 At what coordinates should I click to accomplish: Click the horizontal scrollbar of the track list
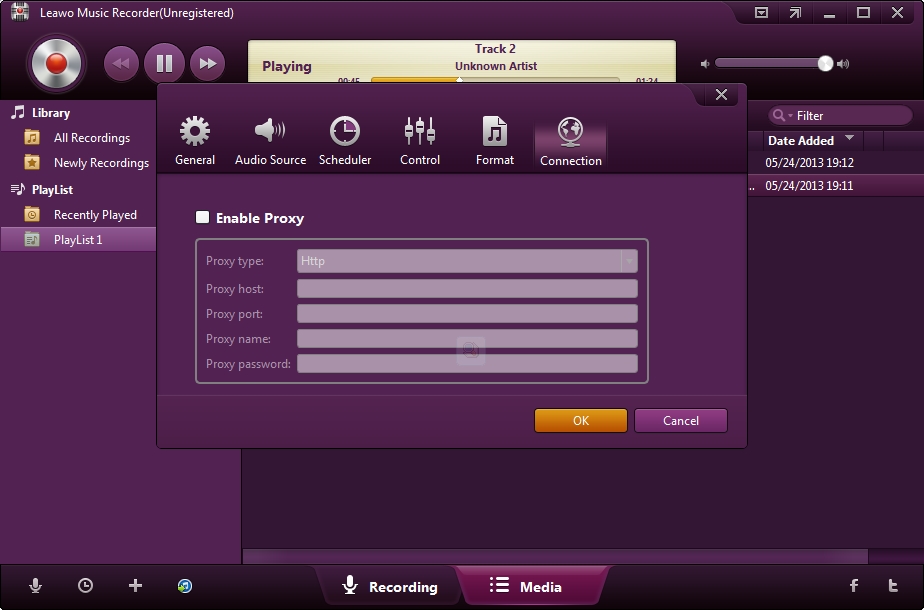pyautogui.click(x=555, y=556)
